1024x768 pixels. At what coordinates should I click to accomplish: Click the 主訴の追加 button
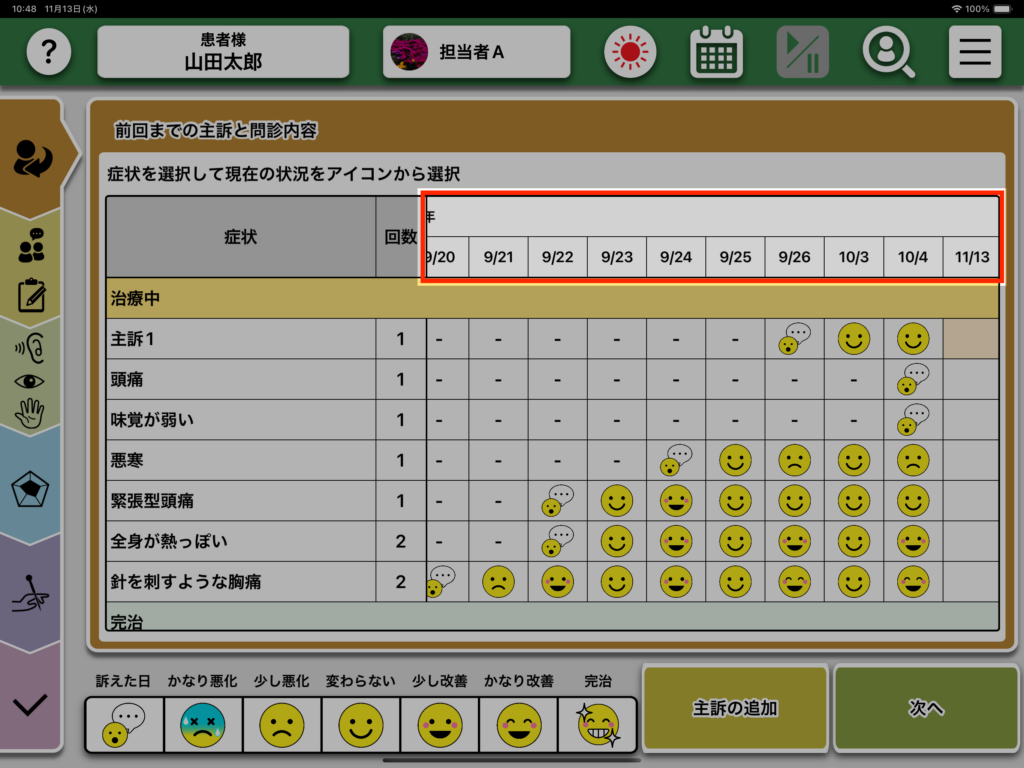pos(735,708)
